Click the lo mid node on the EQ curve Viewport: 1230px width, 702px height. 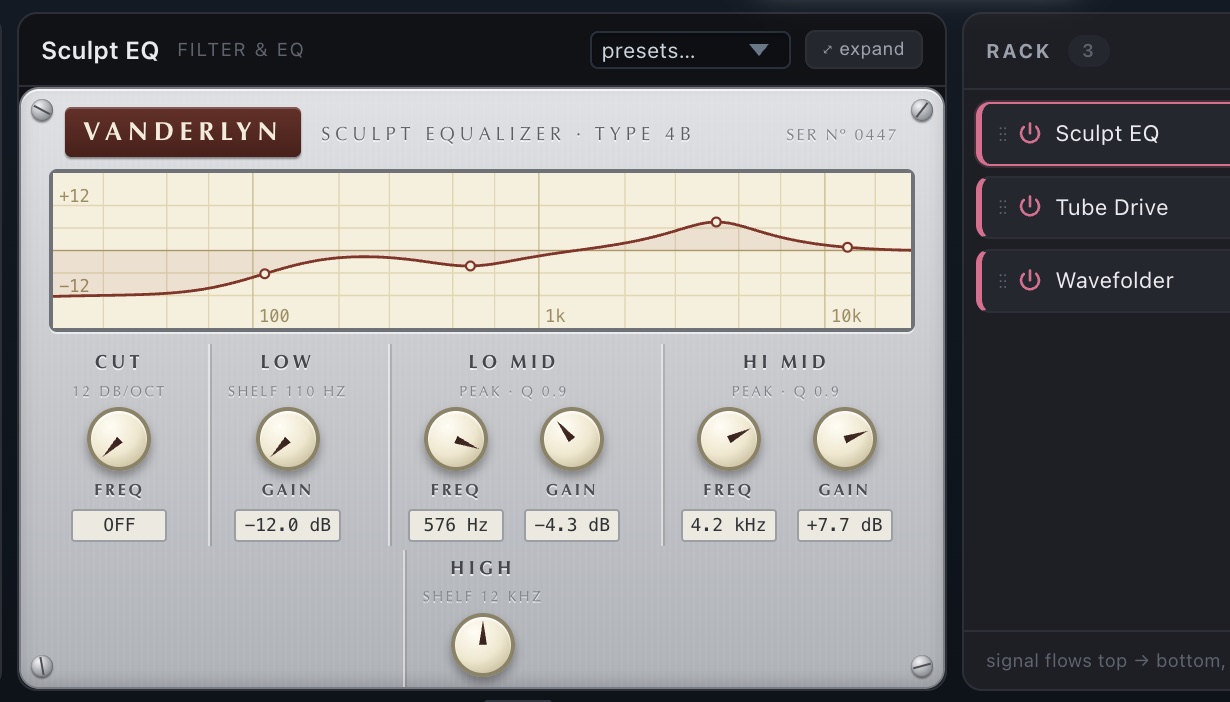pos(471,265)
